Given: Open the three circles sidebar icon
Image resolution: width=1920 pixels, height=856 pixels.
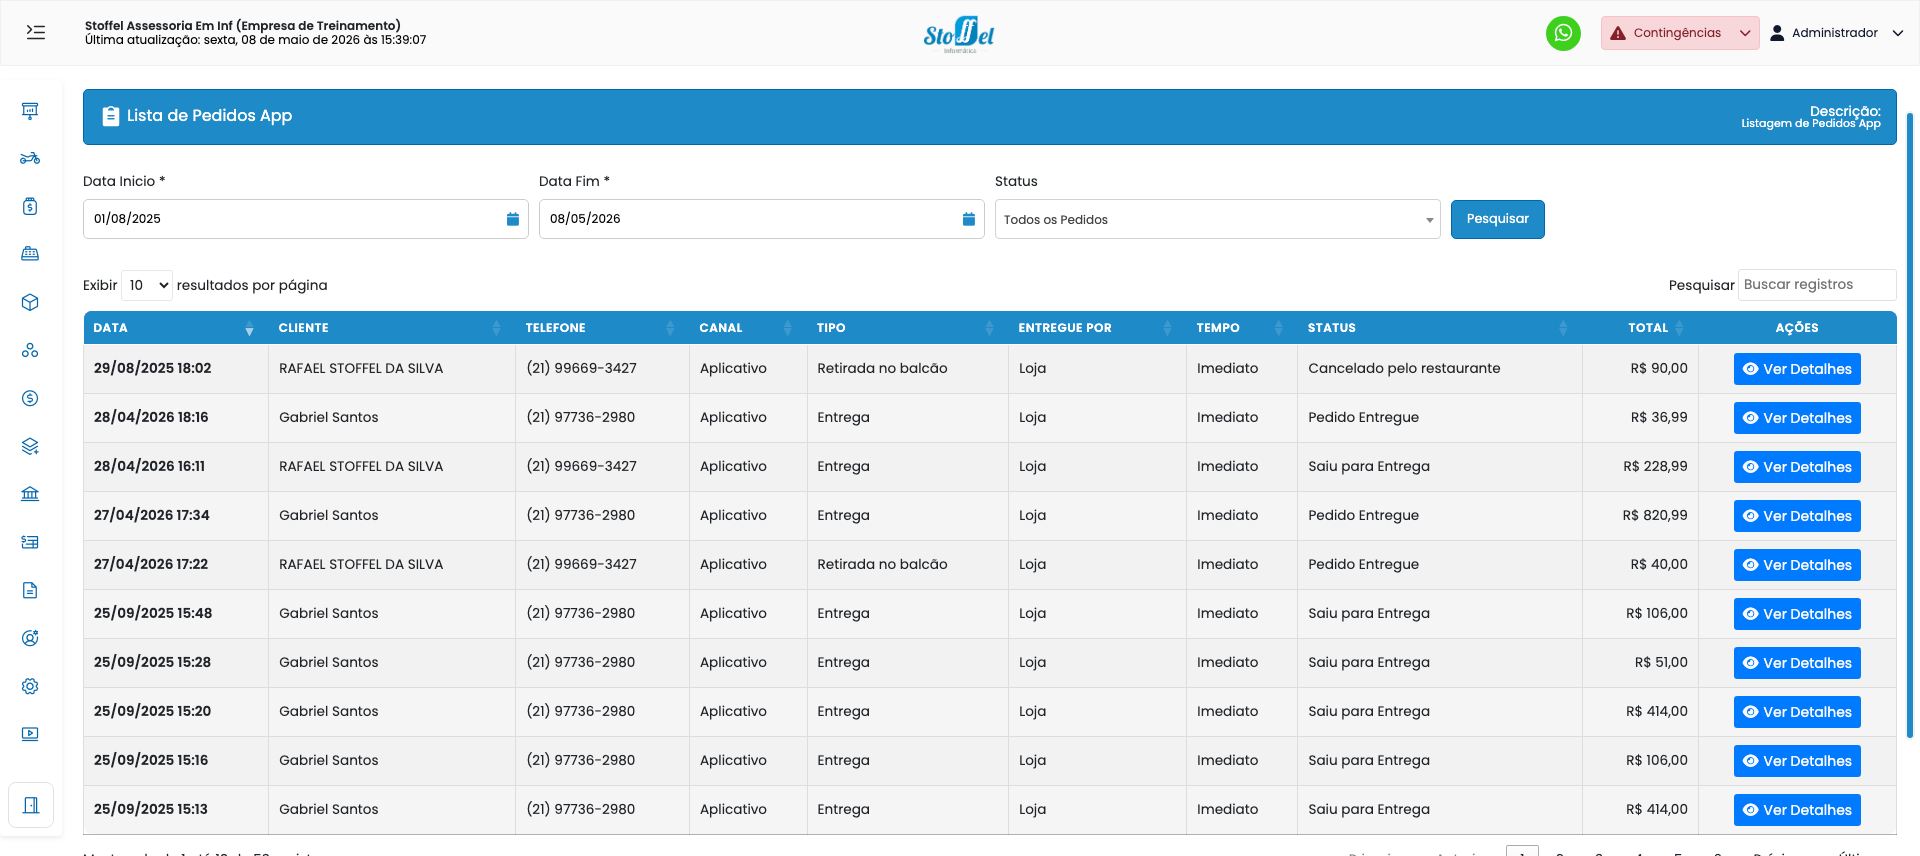Looking at the screenshot, I should [30, 350].
